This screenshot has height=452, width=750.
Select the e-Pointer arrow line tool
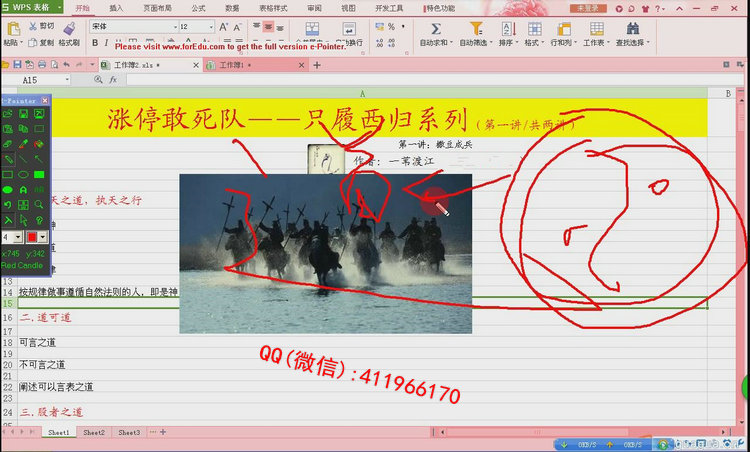click(39, 159)
